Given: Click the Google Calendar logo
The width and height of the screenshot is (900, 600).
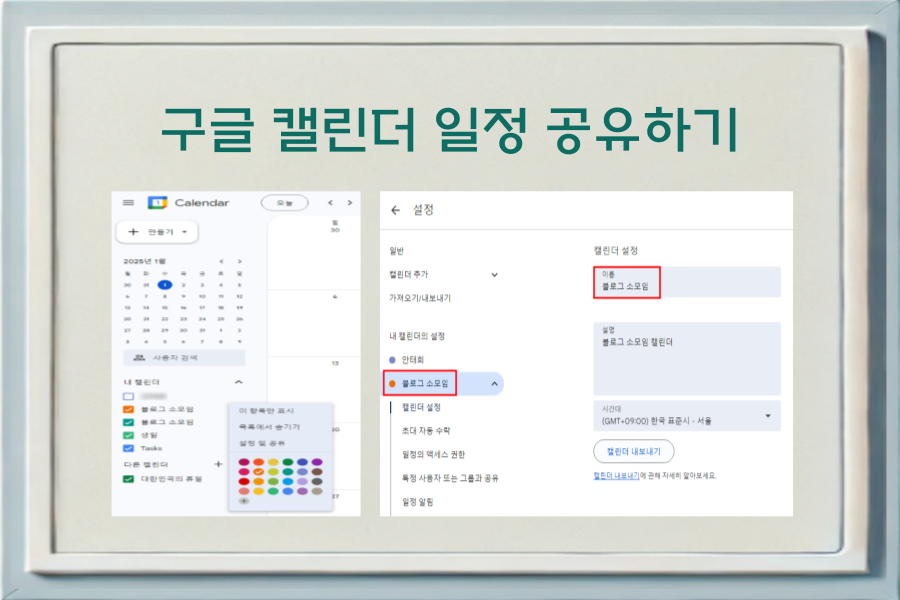Looking at the screenshot, I should [157, 203].
